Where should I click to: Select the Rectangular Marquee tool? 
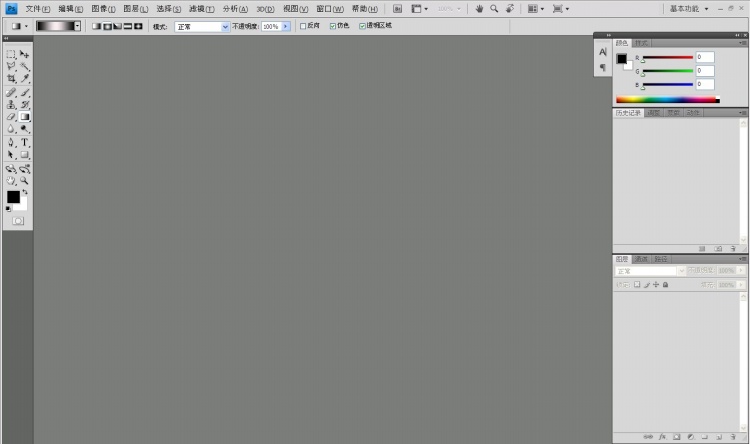11,54
